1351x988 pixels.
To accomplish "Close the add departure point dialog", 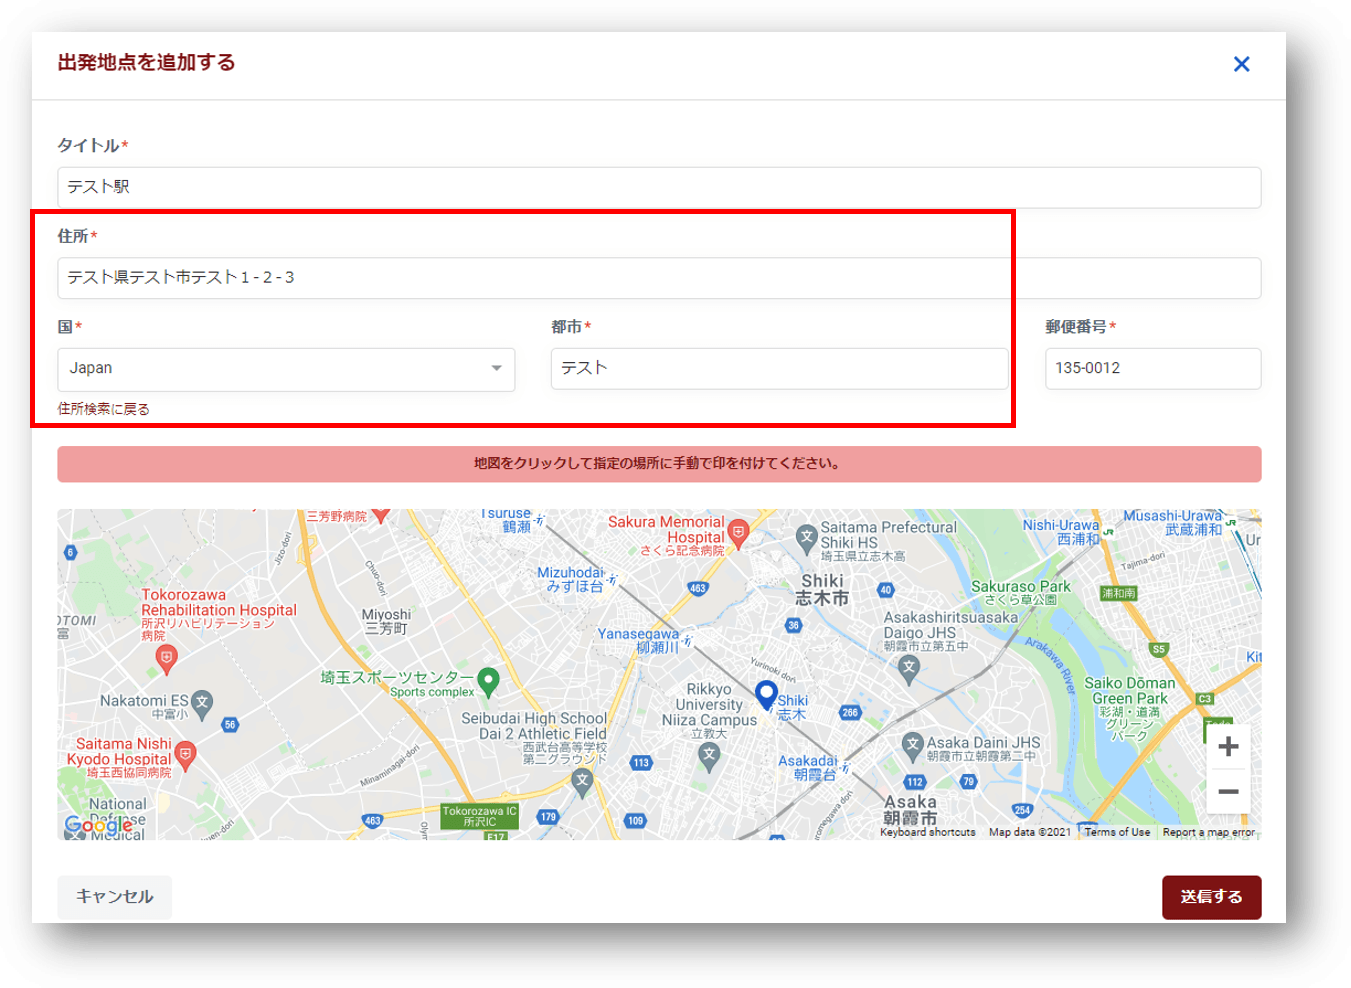I will click(x=1241, y=64).
